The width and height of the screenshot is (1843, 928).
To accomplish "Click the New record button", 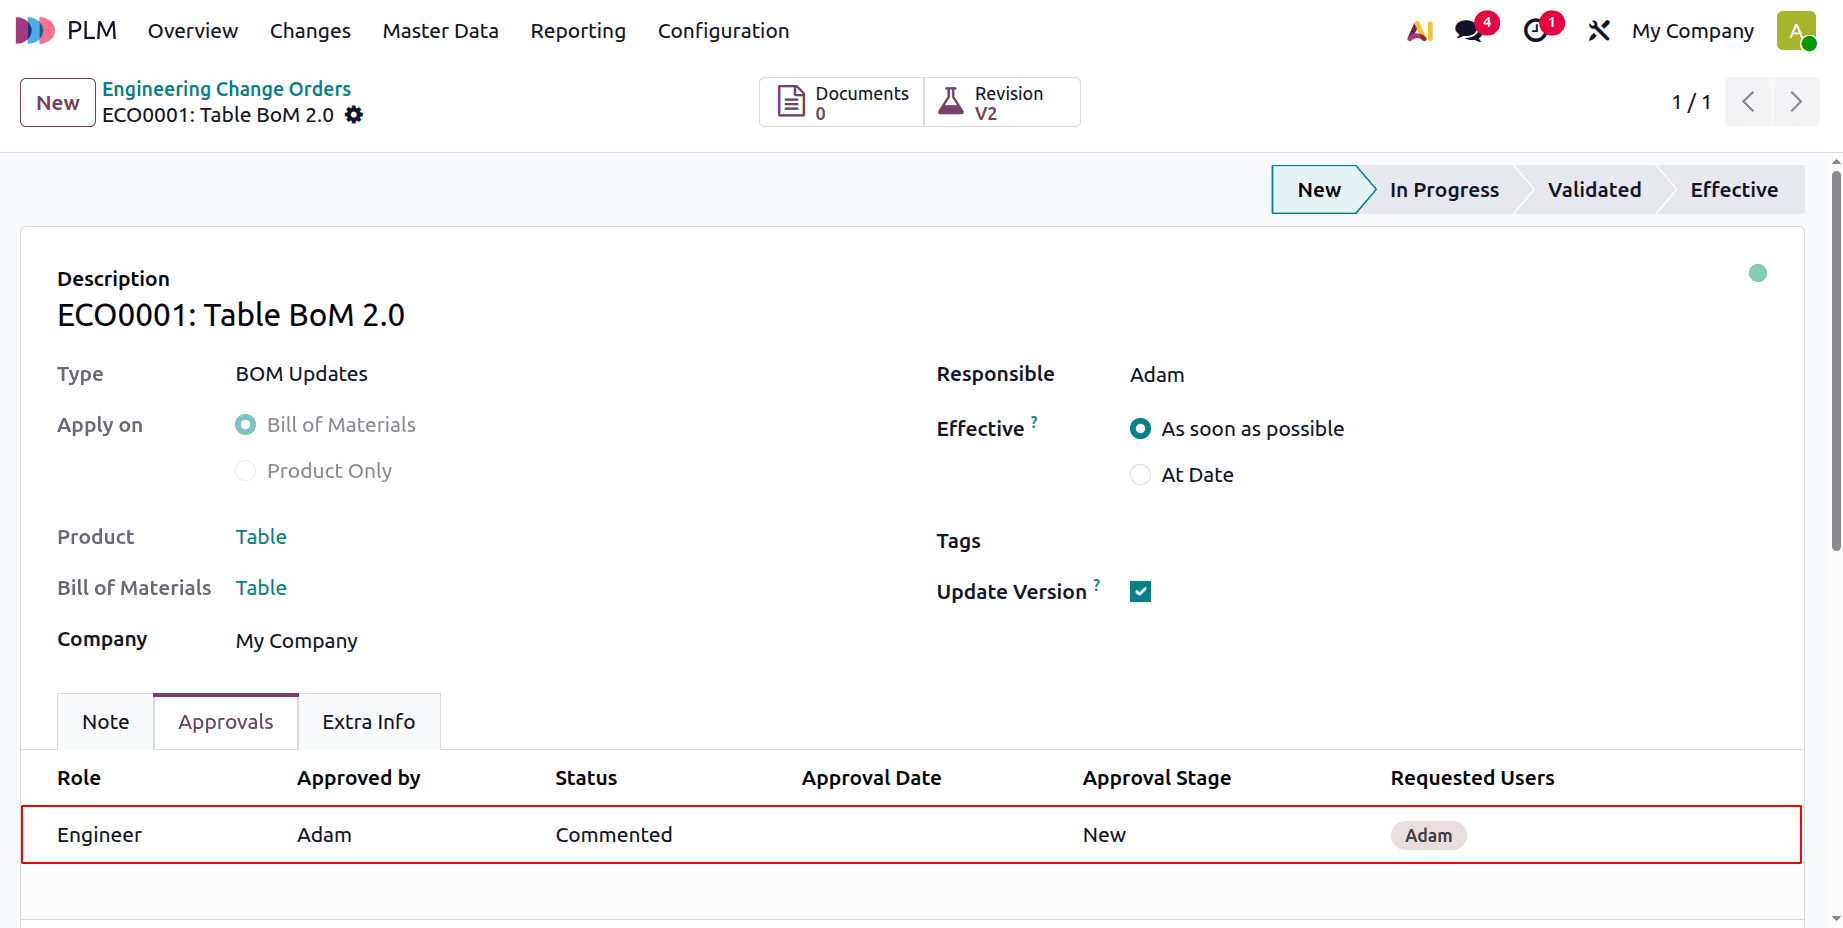I will click(58, 103).
